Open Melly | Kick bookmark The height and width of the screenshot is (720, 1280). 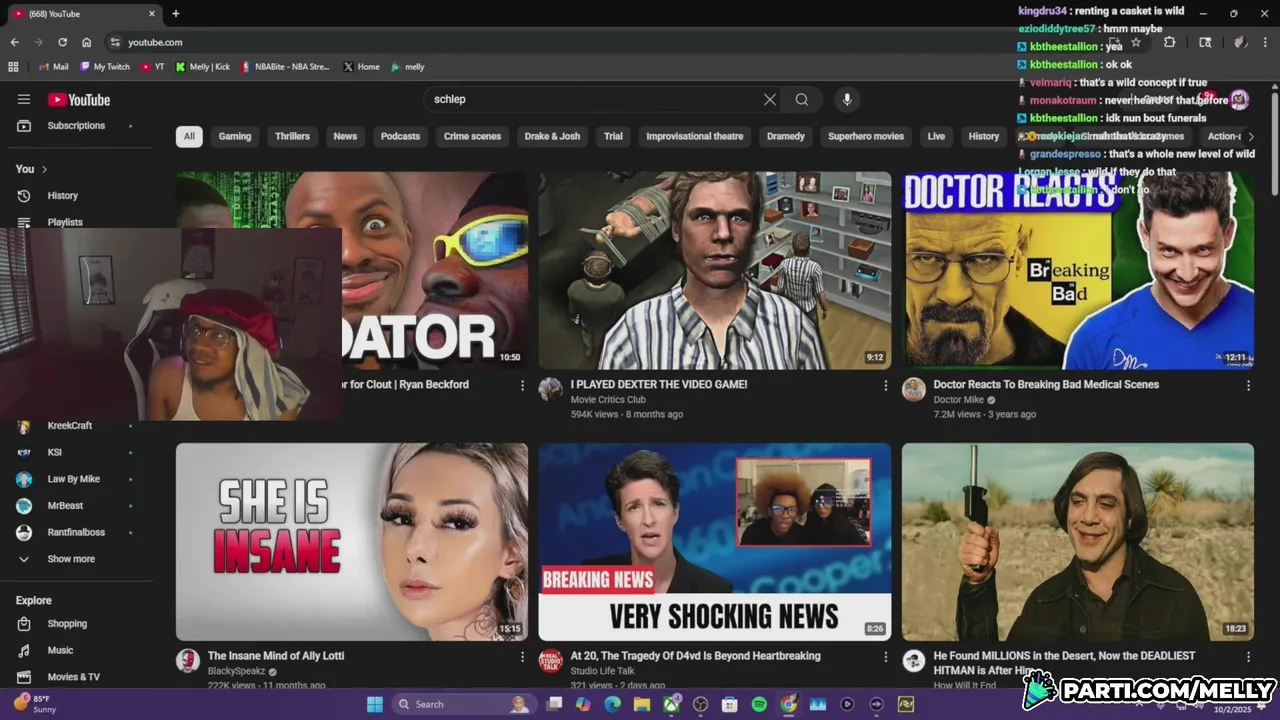(202, 67)
